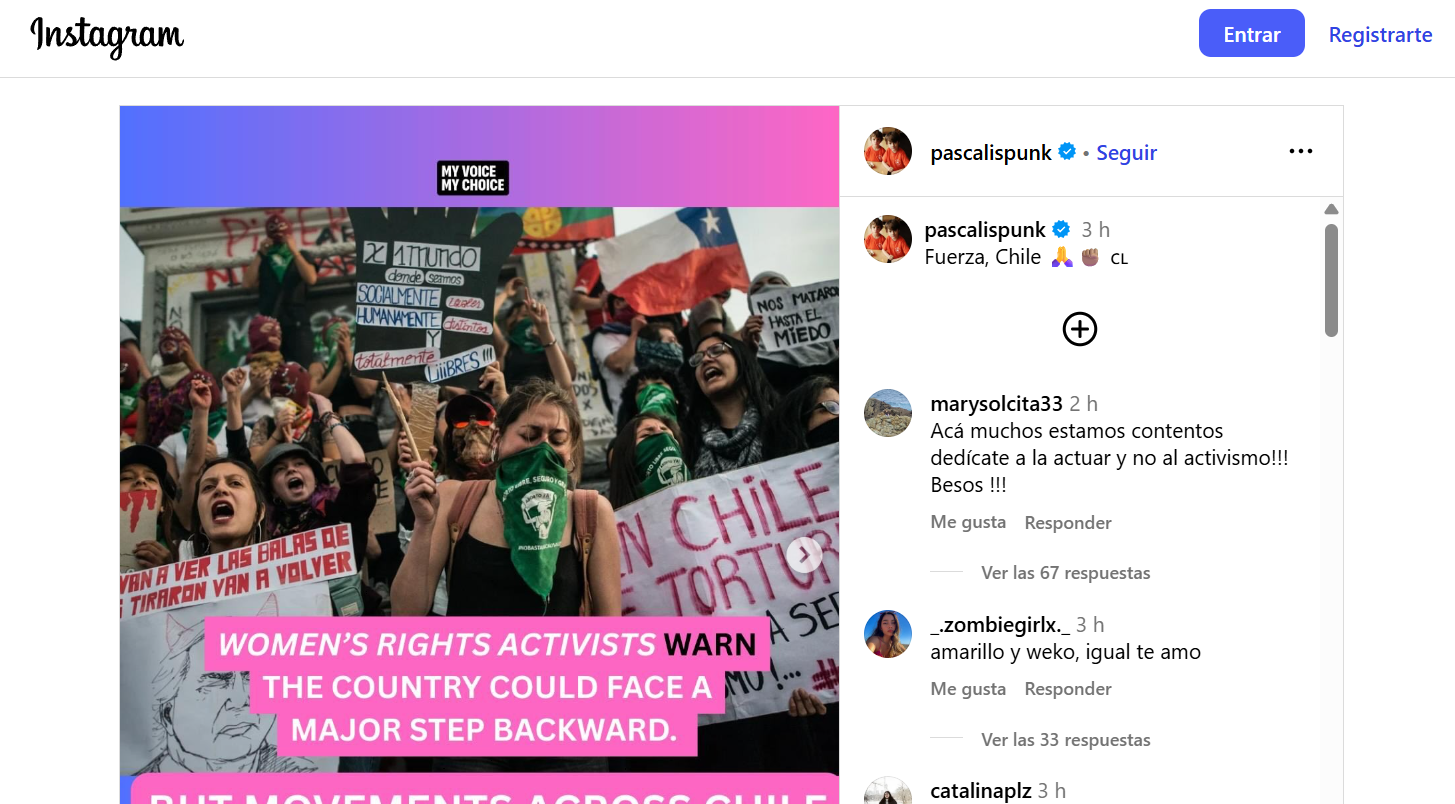Viewport: 1455px width, 804px height.
Task: Open the Instagram logo home link
Action: pyautogui.click(x=107, y=36)
